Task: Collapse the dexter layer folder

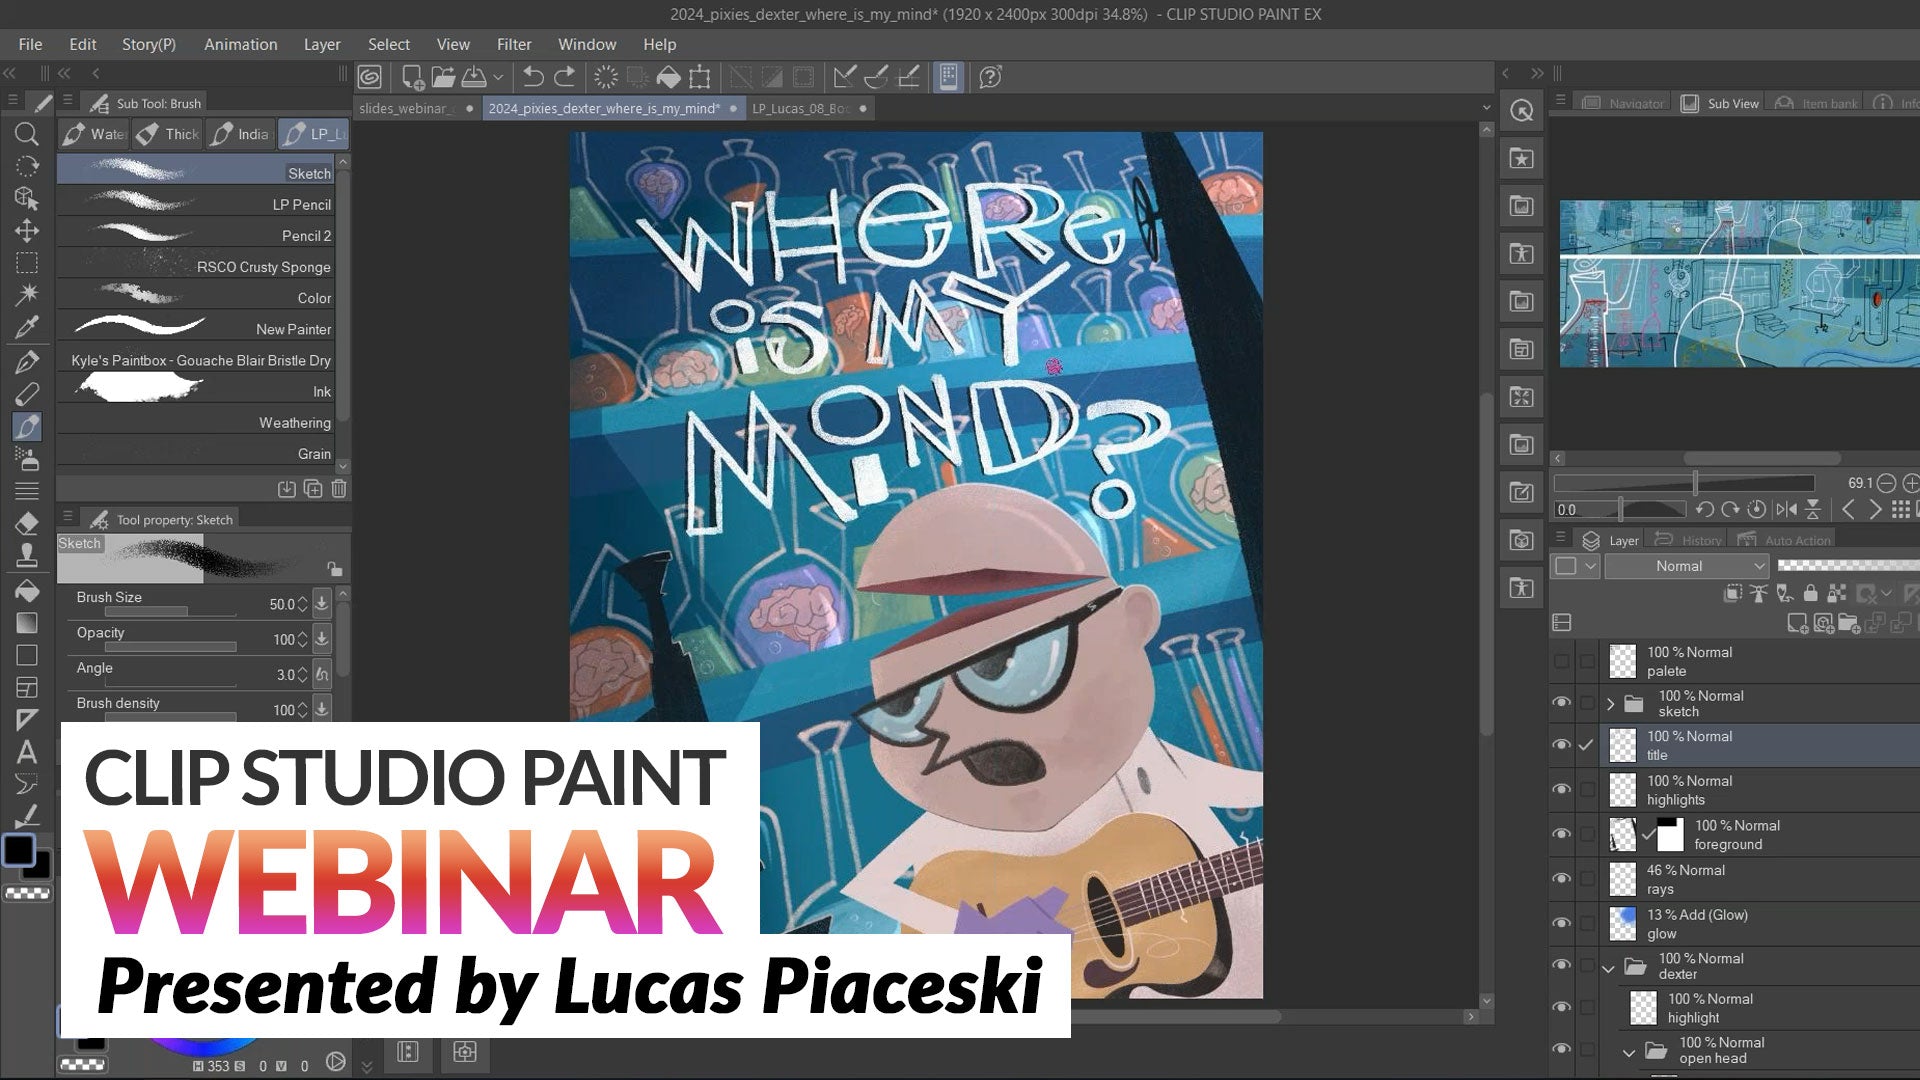Action: (1608, 967)
